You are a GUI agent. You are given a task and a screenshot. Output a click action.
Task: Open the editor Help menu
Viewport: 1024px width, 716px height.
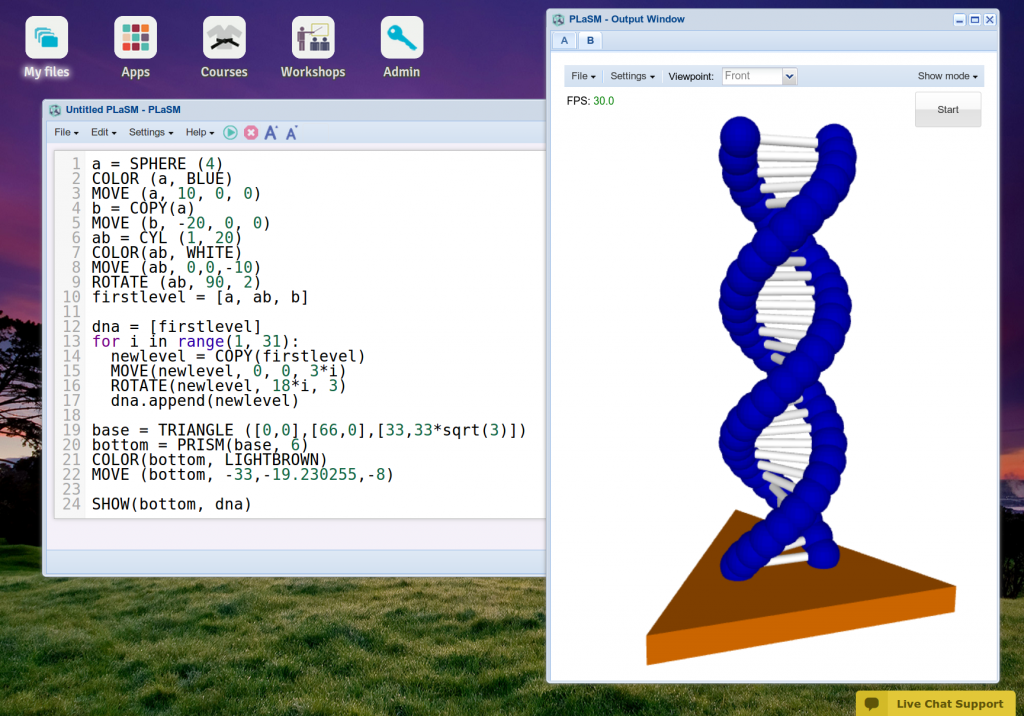coord(200,133)
